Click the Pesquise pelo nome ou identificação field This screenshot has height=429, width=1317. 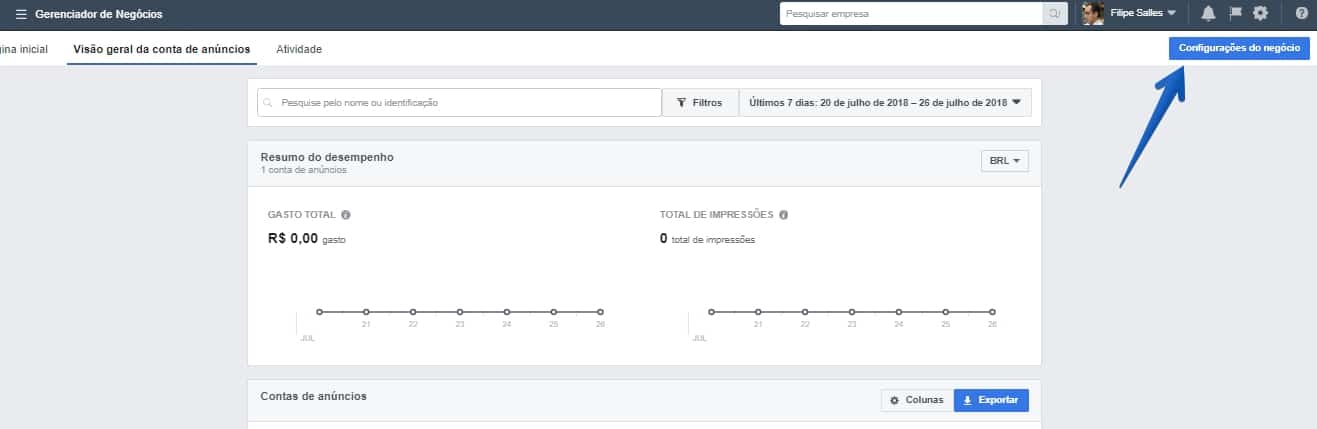click(x=459, y=103)
